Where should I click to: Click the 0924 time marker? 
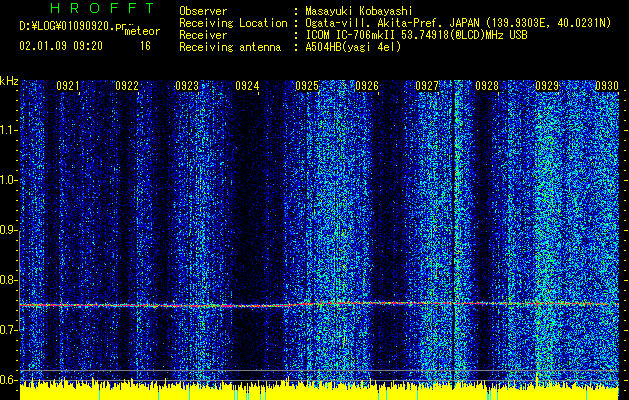(247, 86)
